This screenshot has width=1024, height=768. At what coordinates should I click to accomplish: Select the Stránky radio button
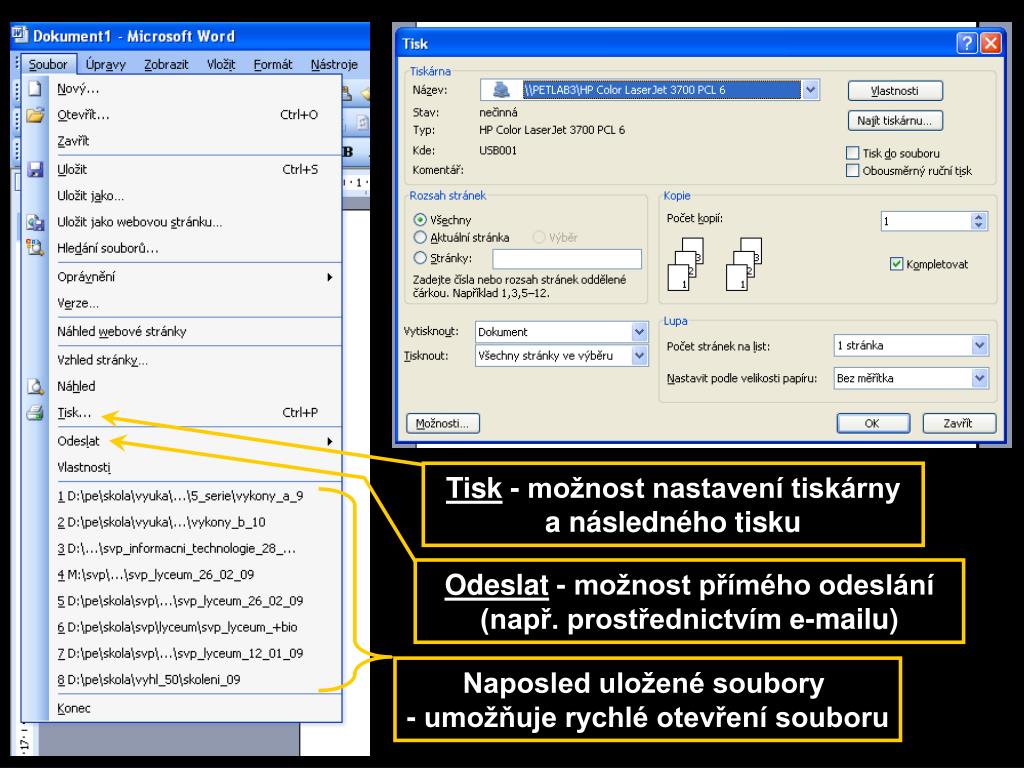click(420, 257)
